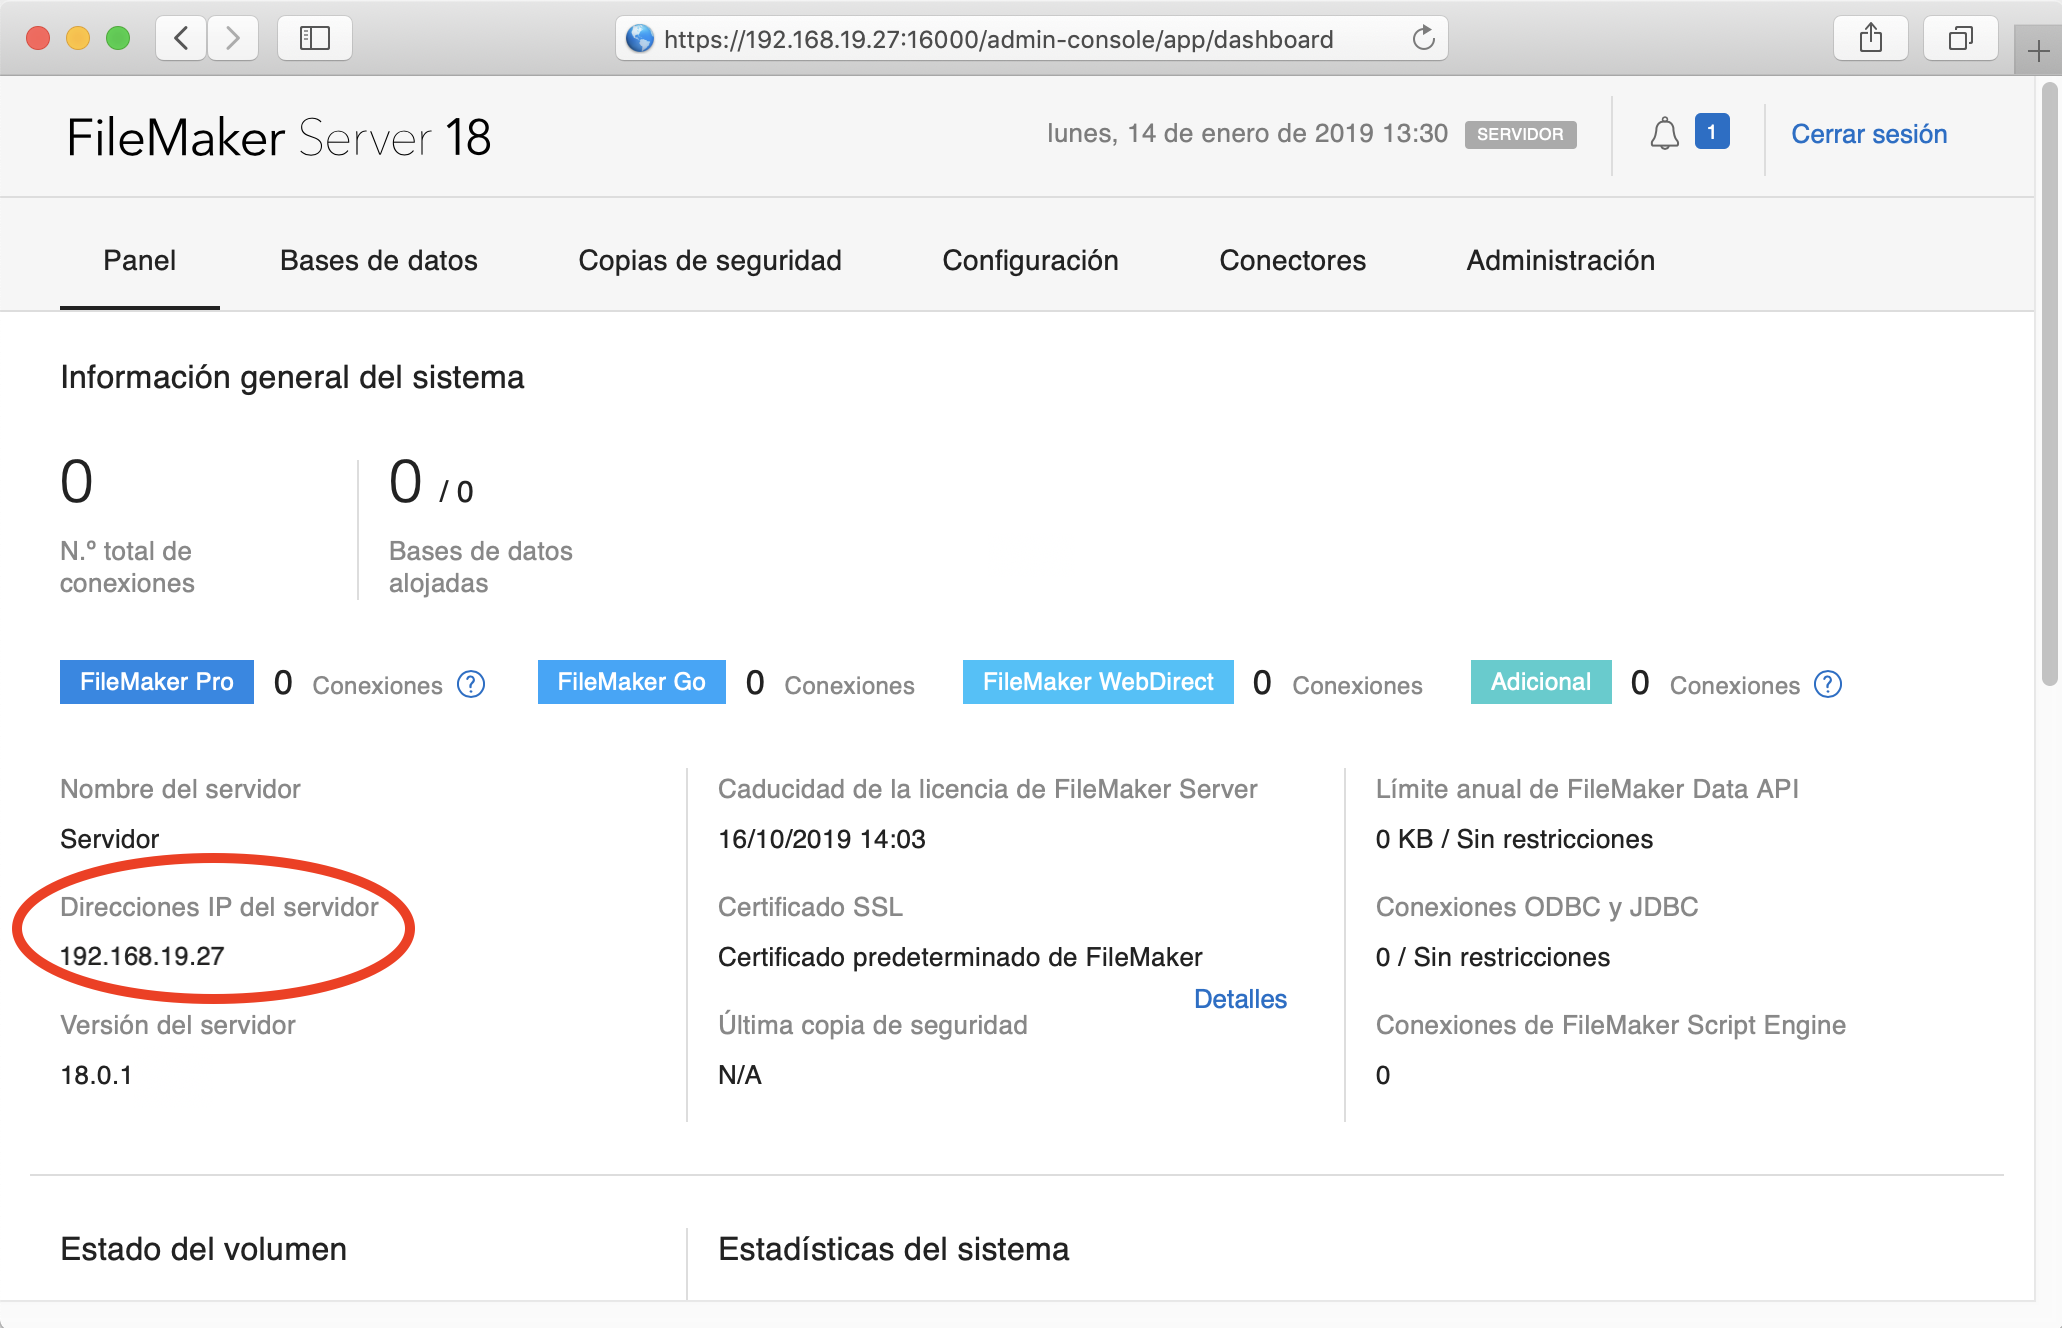Open the Copias de seguridad tab
Viewport: 2062px width, 1328px height.
point(710,261)
